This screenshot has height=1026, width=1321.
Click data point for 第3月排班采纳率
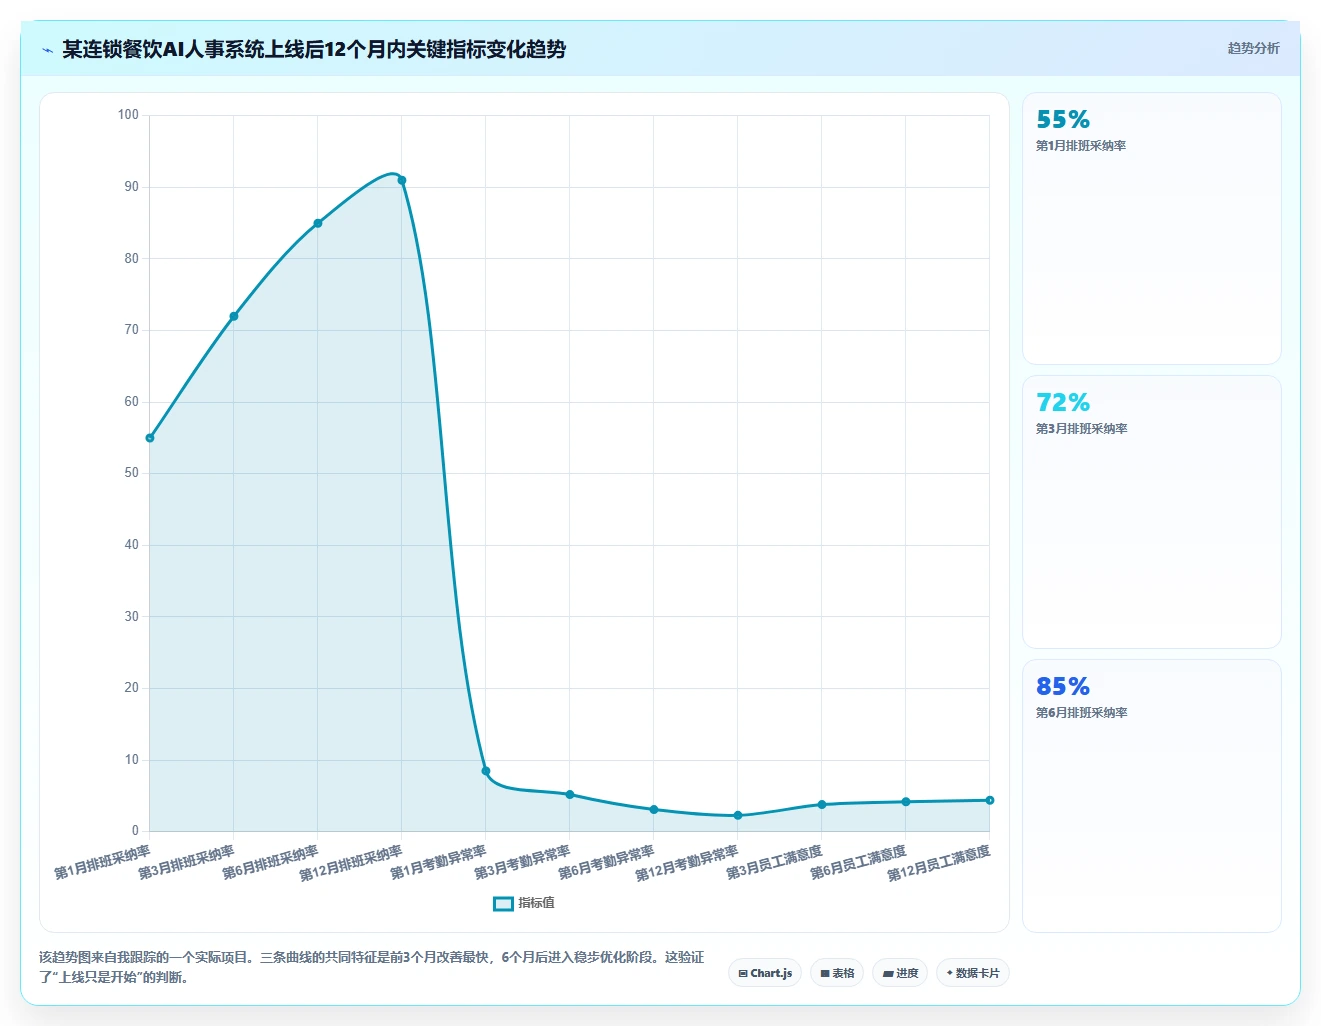point(234,316)
